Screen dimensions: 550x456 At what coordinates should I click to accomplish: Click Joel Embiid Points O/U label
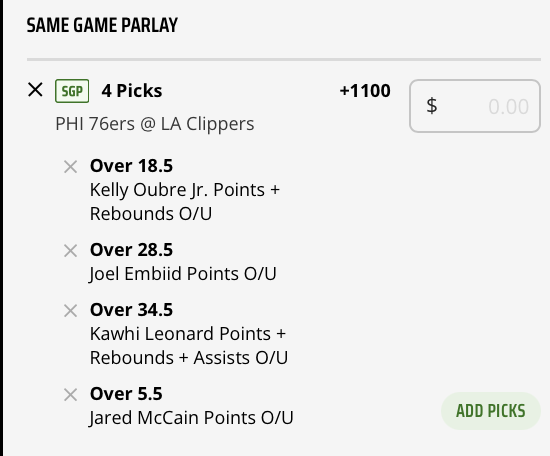tap(183, 274)
